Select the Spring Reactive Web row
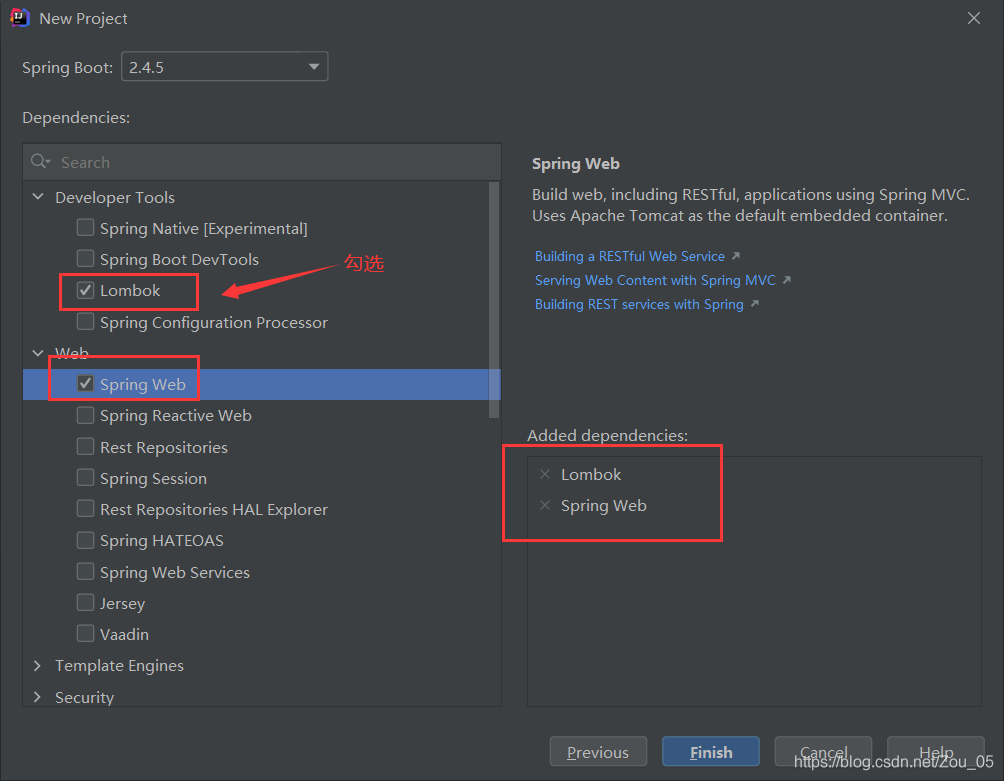 pyautogui.click(x=262, y=415)
